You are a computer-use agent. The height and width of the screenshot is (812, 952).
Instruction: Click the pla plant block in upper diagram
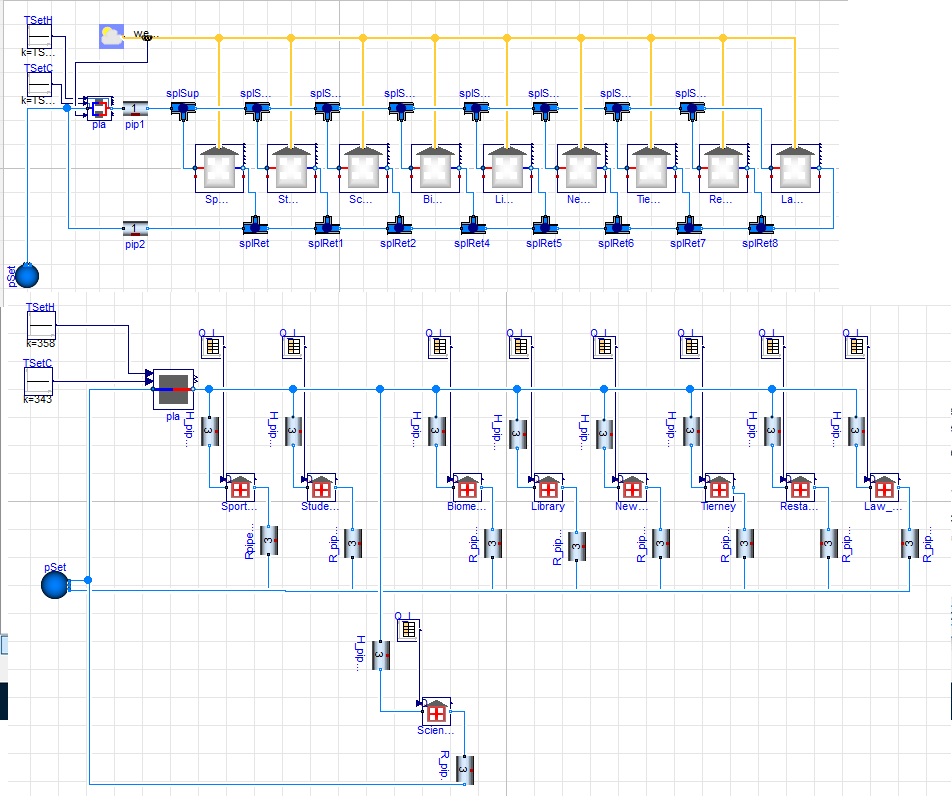point(100,108)
